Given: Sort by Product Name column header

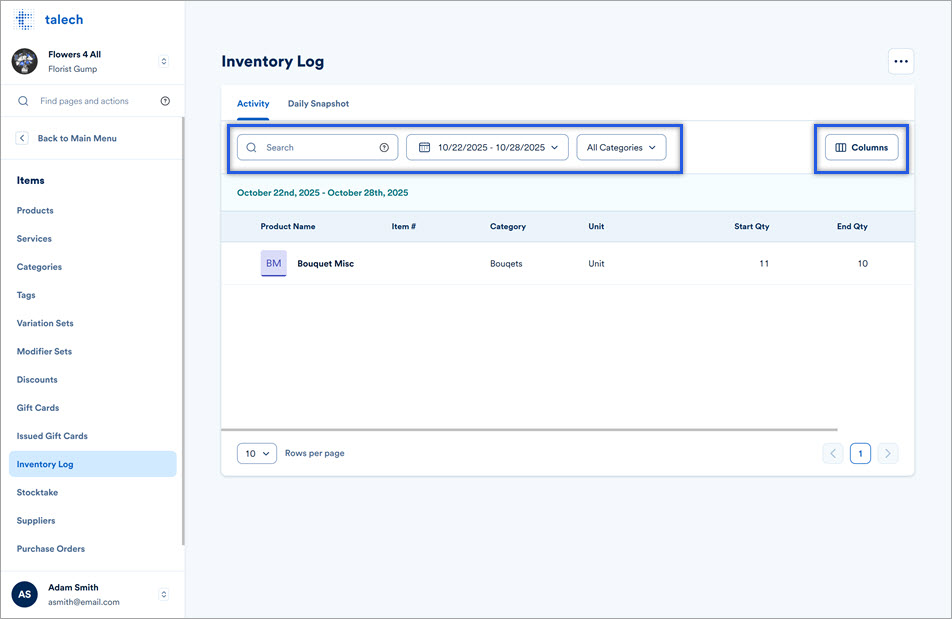Looking at the screenshot, I should point(288,226).
